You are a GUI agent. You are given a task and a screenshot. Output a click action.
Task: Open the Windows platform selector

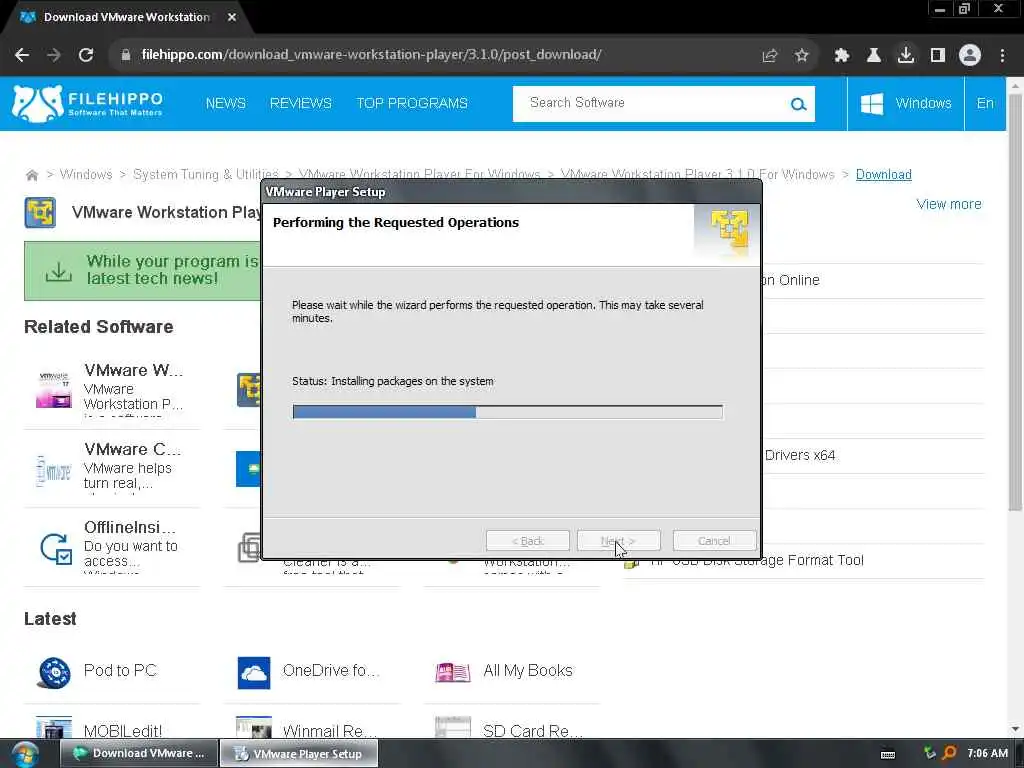click(x=906, y=104)
